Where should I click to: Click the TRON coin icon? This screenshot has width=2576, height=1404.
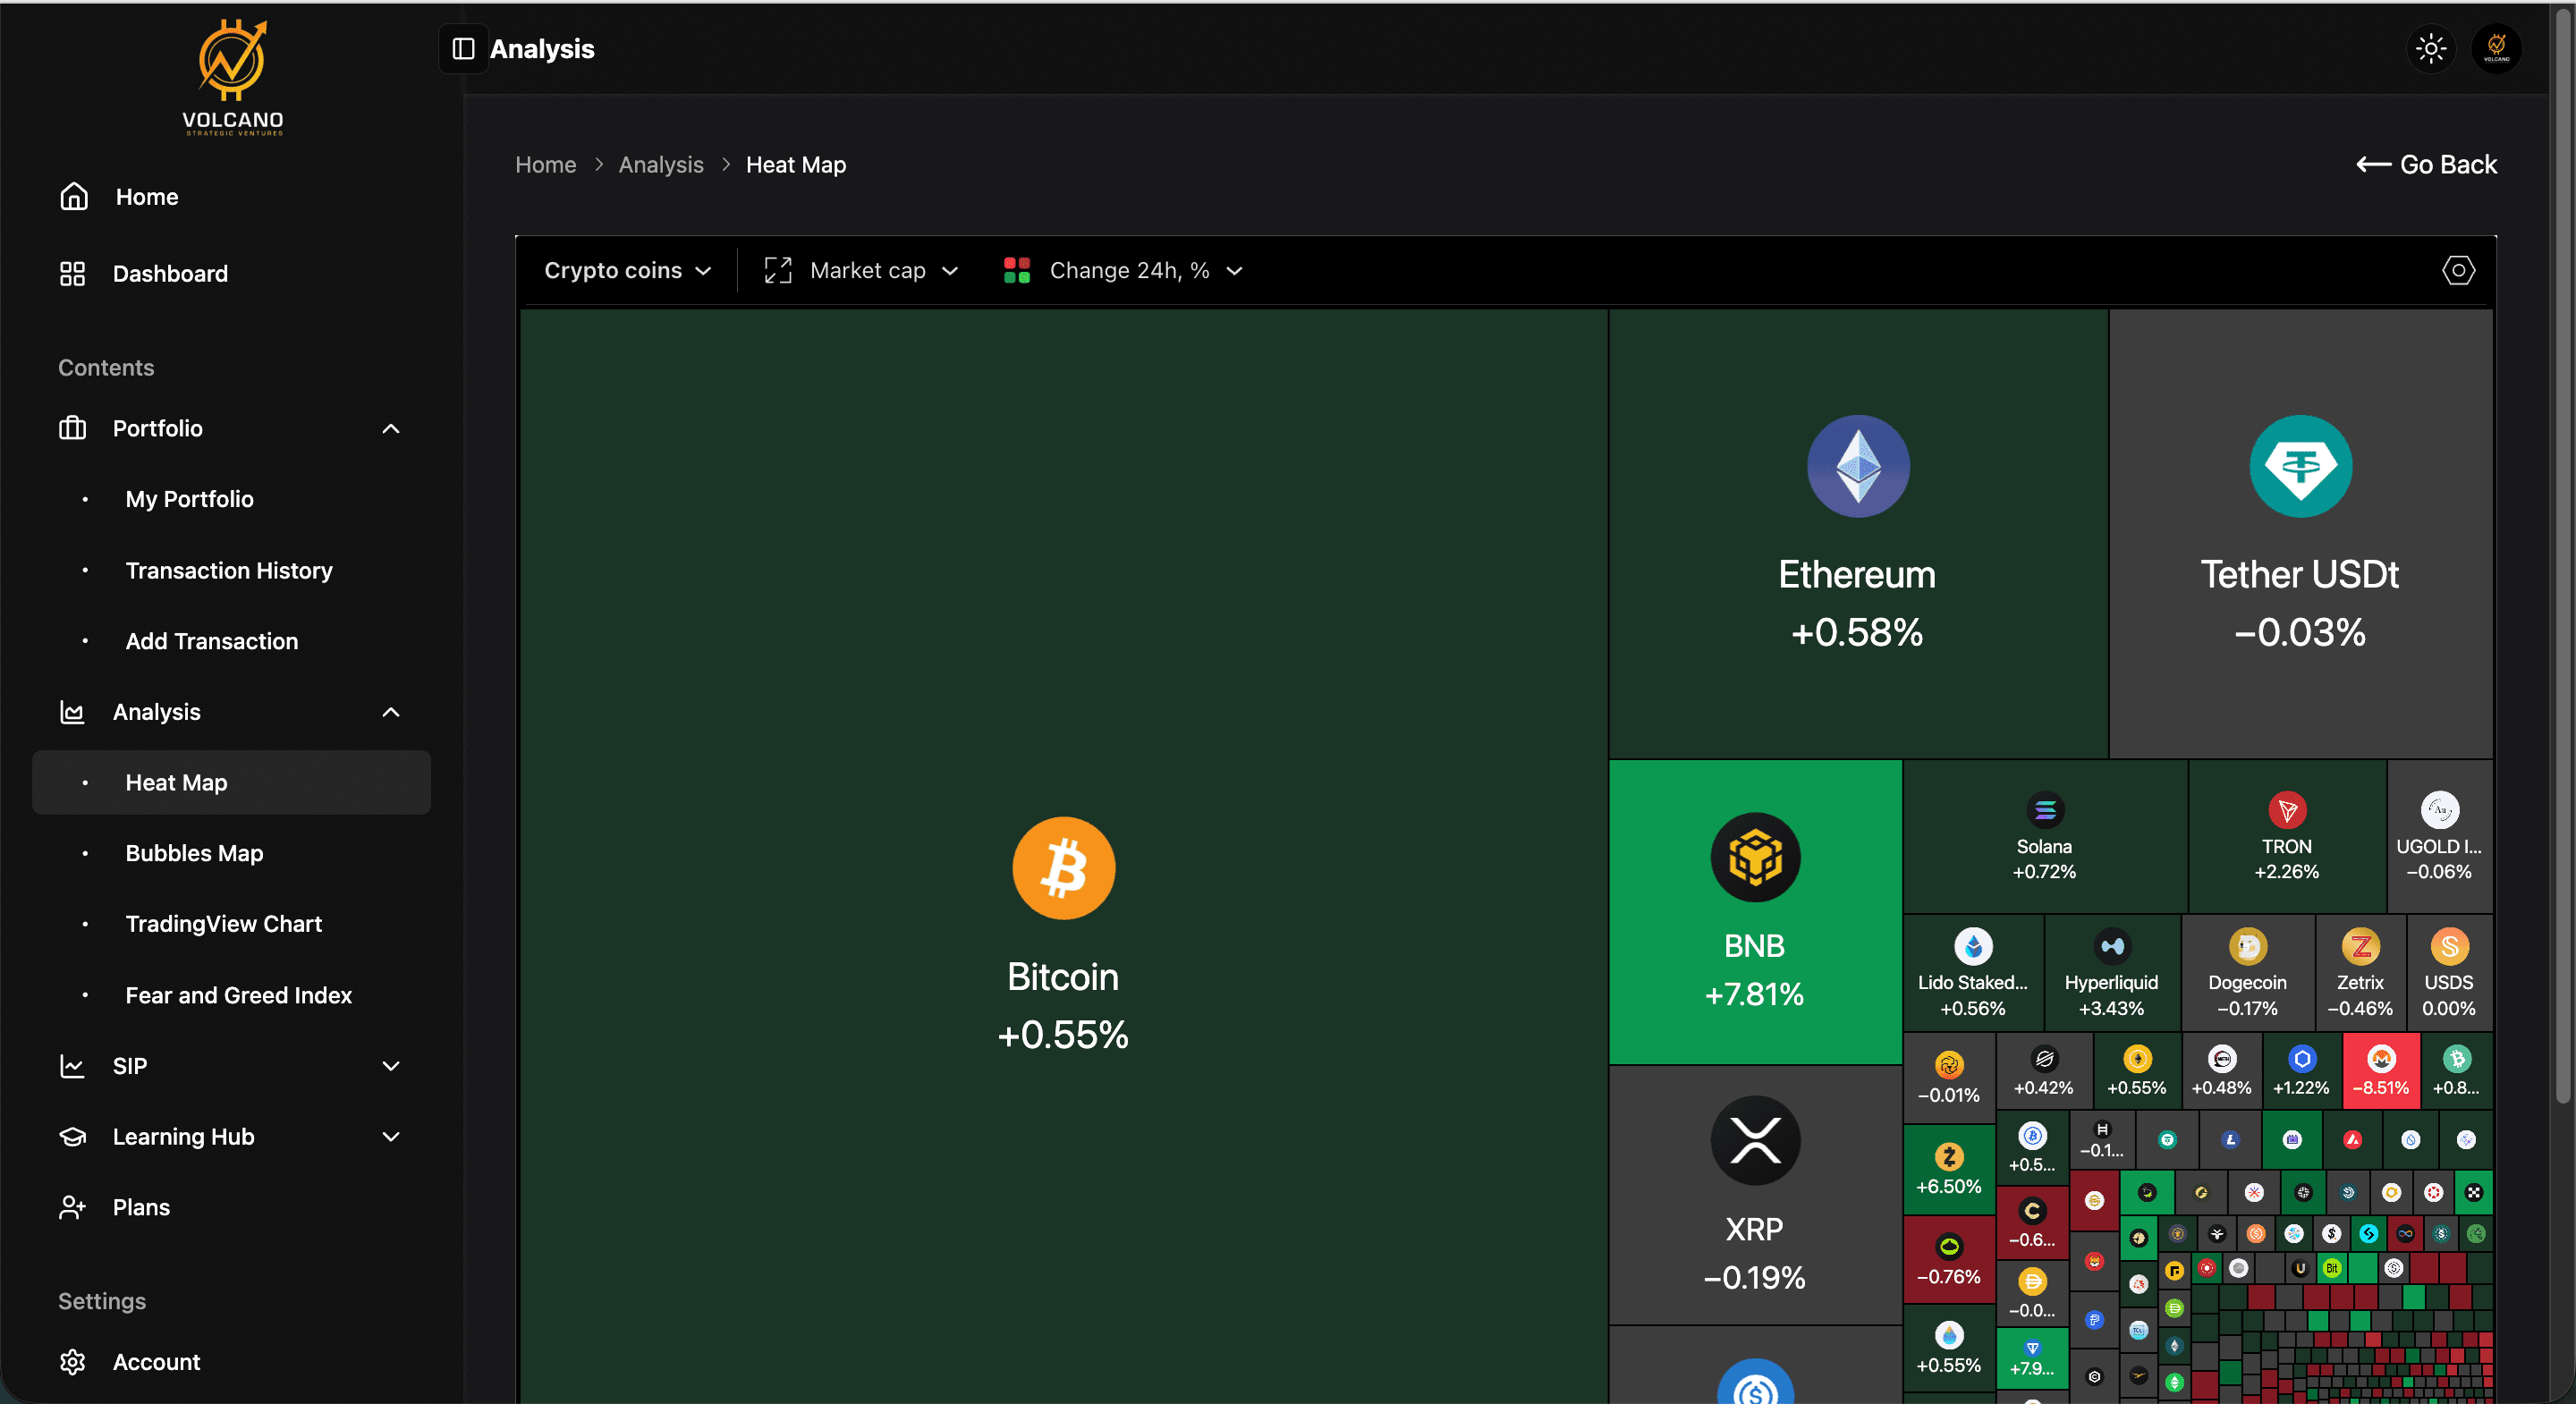(x=2287, y=810)
